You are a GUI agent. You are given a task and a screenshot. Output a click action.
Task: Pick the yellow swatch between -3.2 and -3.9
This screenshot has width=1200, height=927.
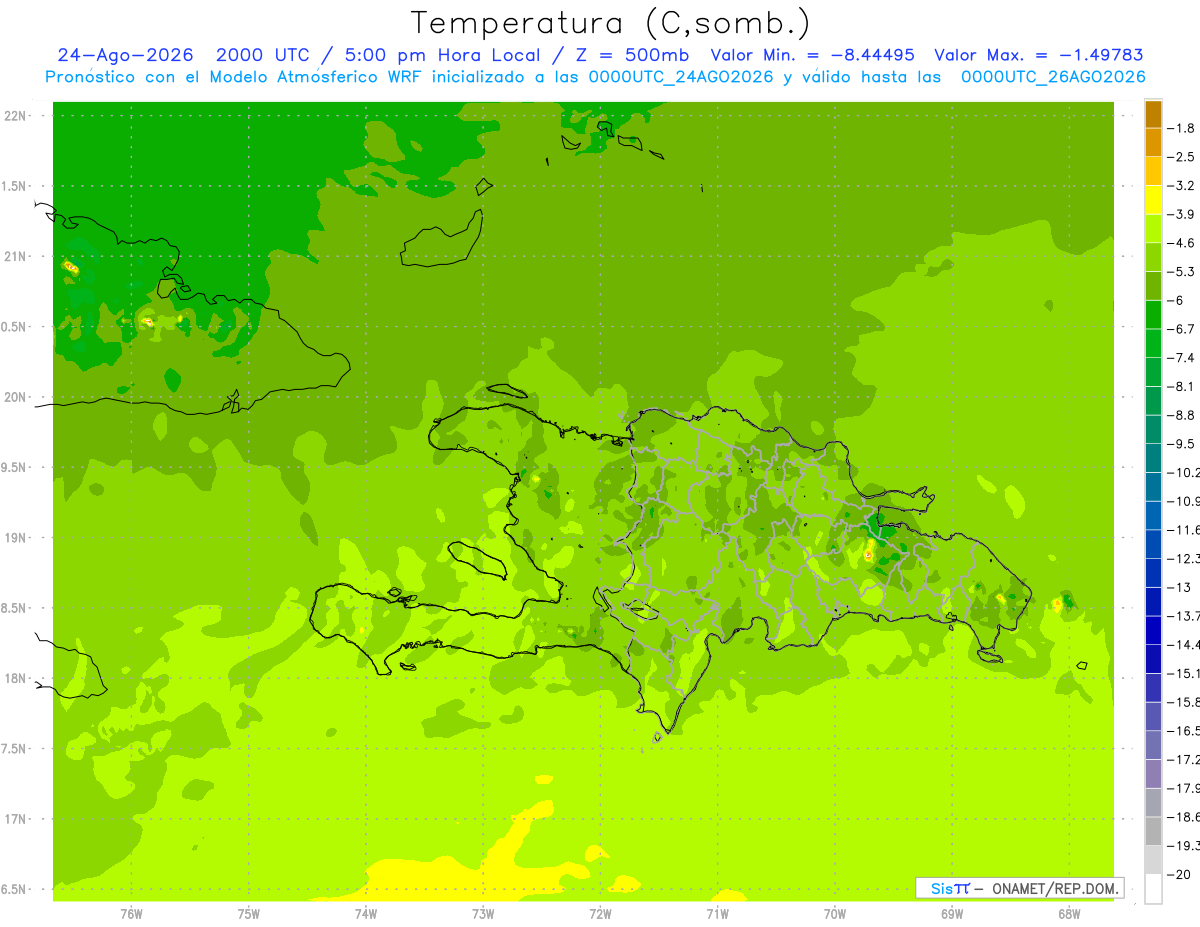click(x=1153, y=200)
